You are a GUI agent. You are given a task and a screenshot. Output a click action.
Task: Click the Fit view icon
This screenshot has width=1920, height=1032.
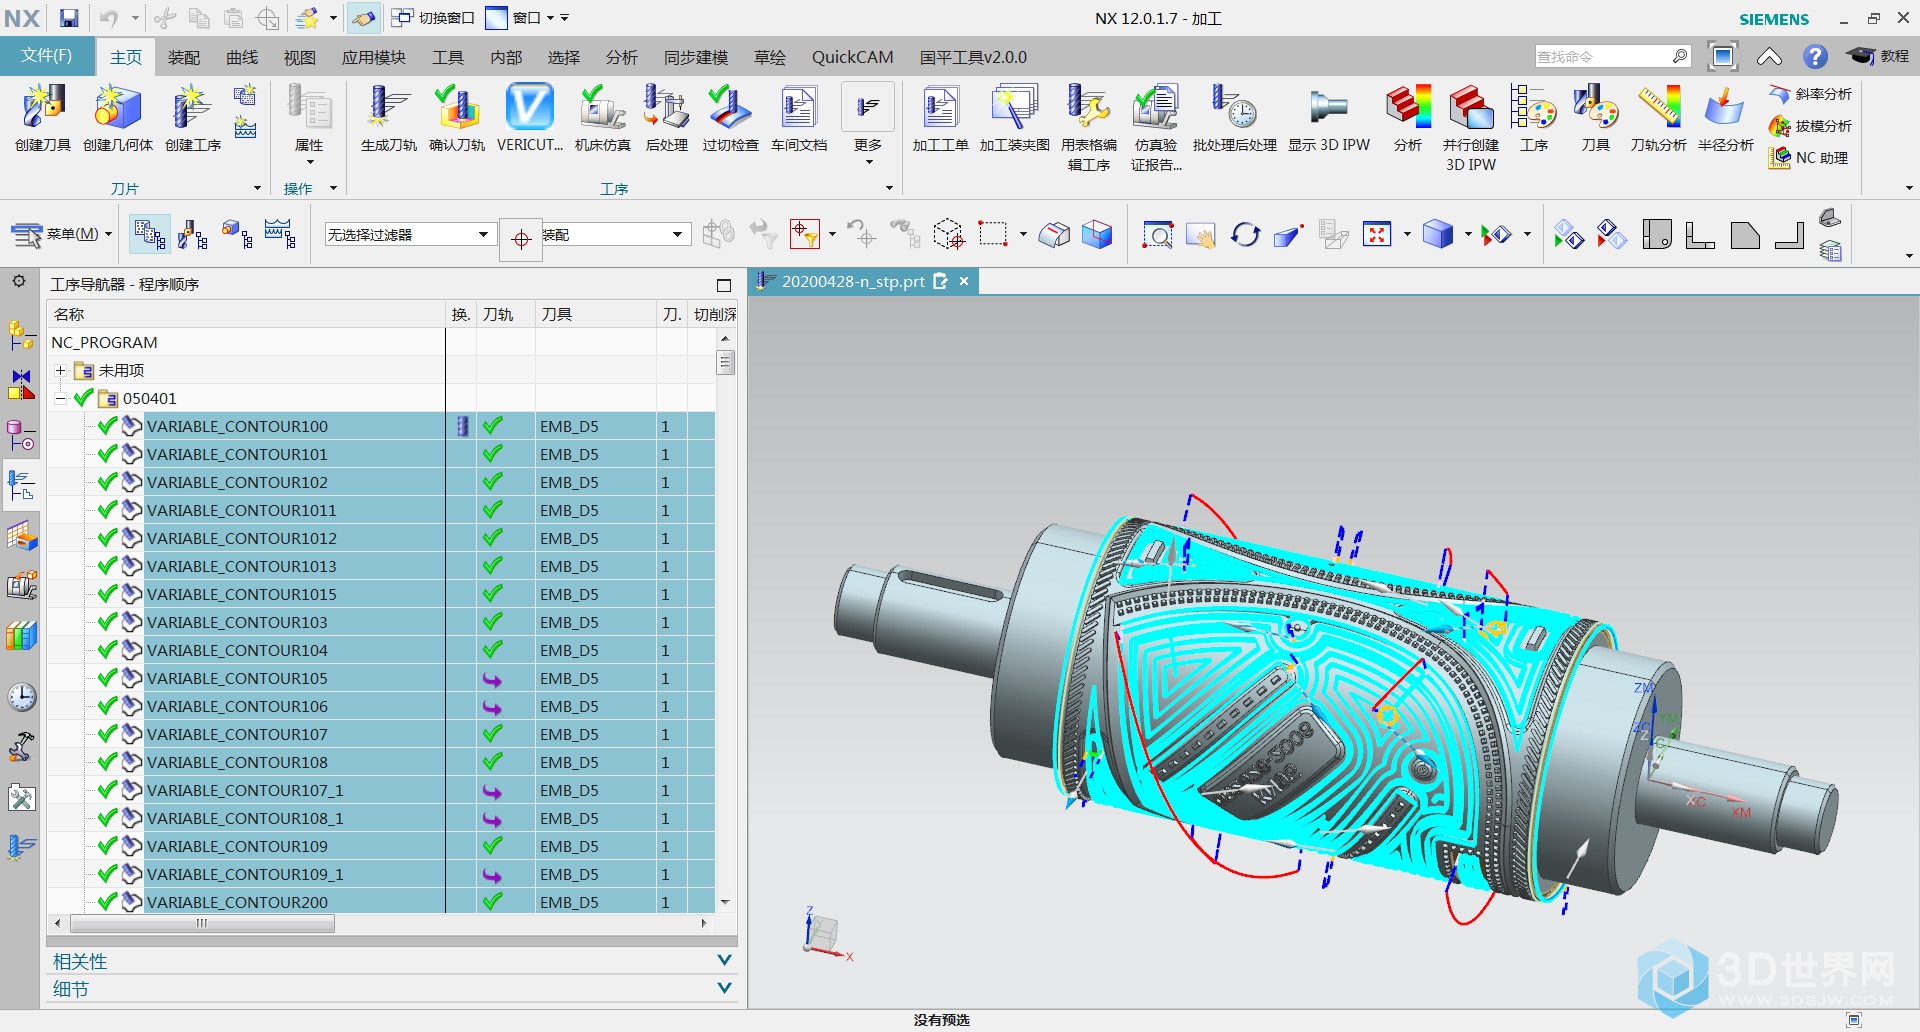coord(1377,235)
